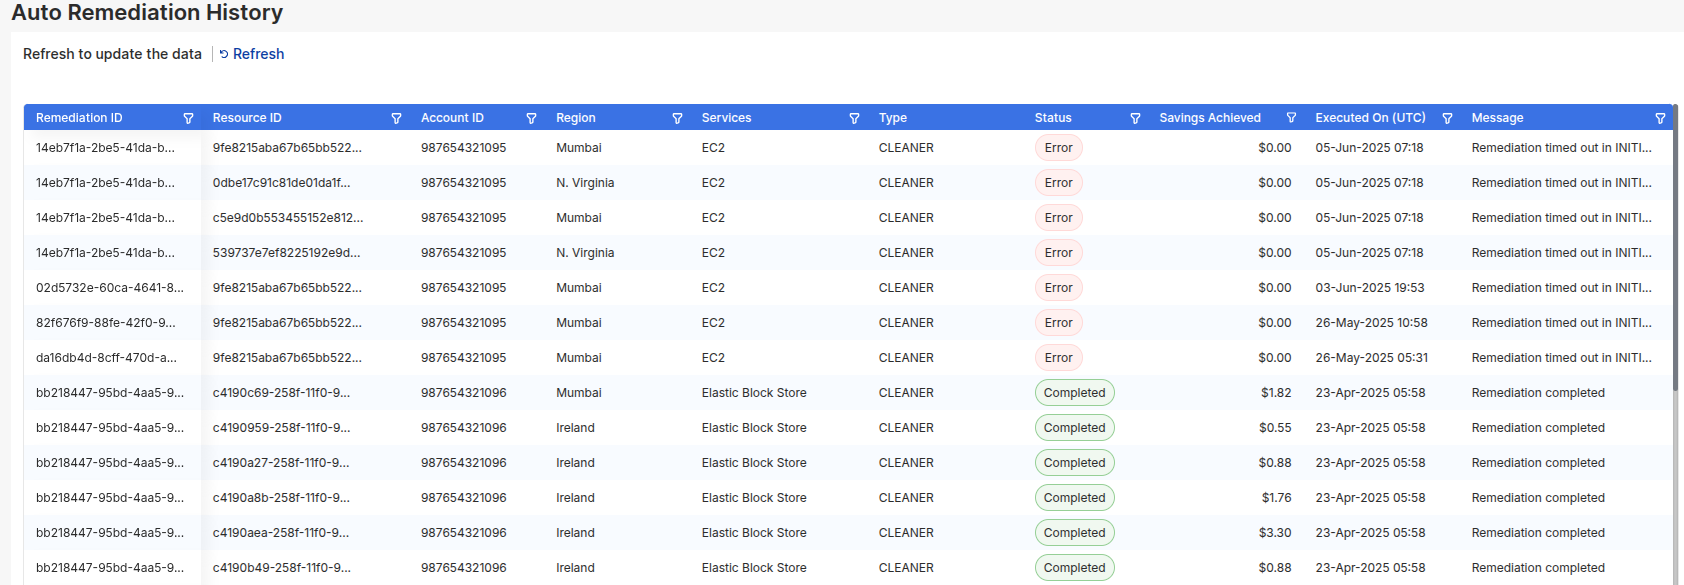Click Completed status in the $0.55 row
Screen dimensions: 1684x585
(x=1074, y=428)
